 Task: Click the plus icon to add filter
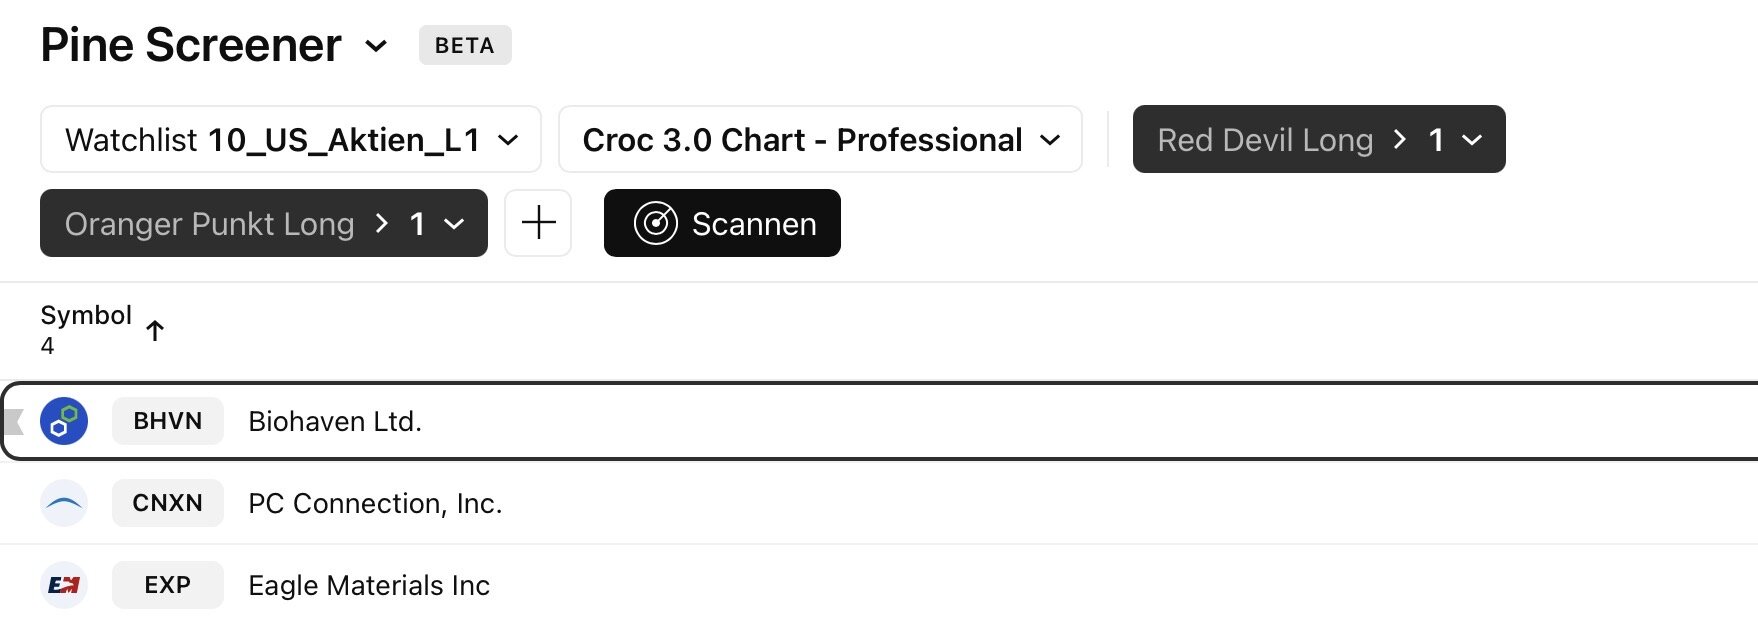538,223
